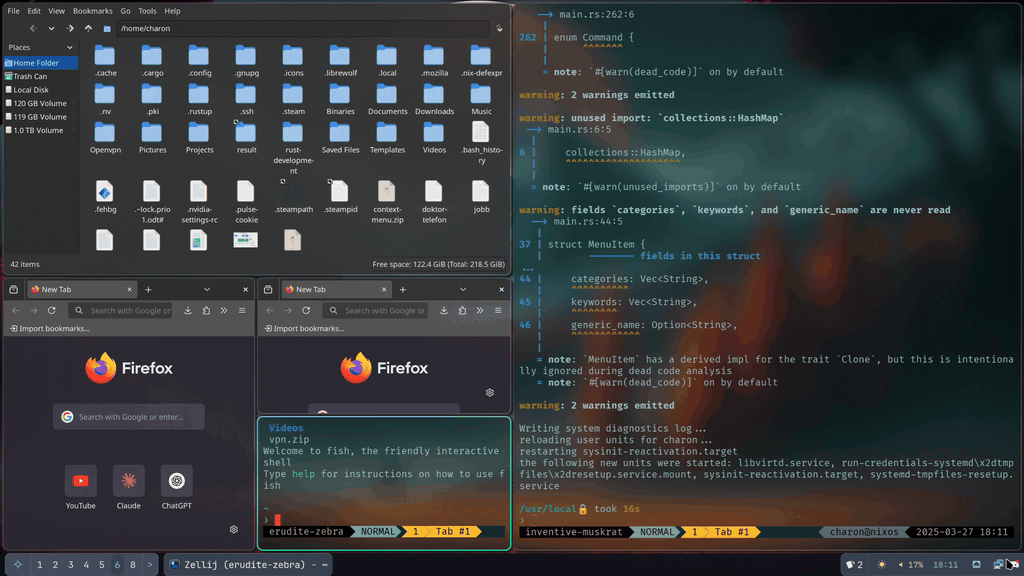The height and width of the screenshot is (576, 1024).
Task: Open hamburger menu in left Firefox window
Action: point(242,311)
